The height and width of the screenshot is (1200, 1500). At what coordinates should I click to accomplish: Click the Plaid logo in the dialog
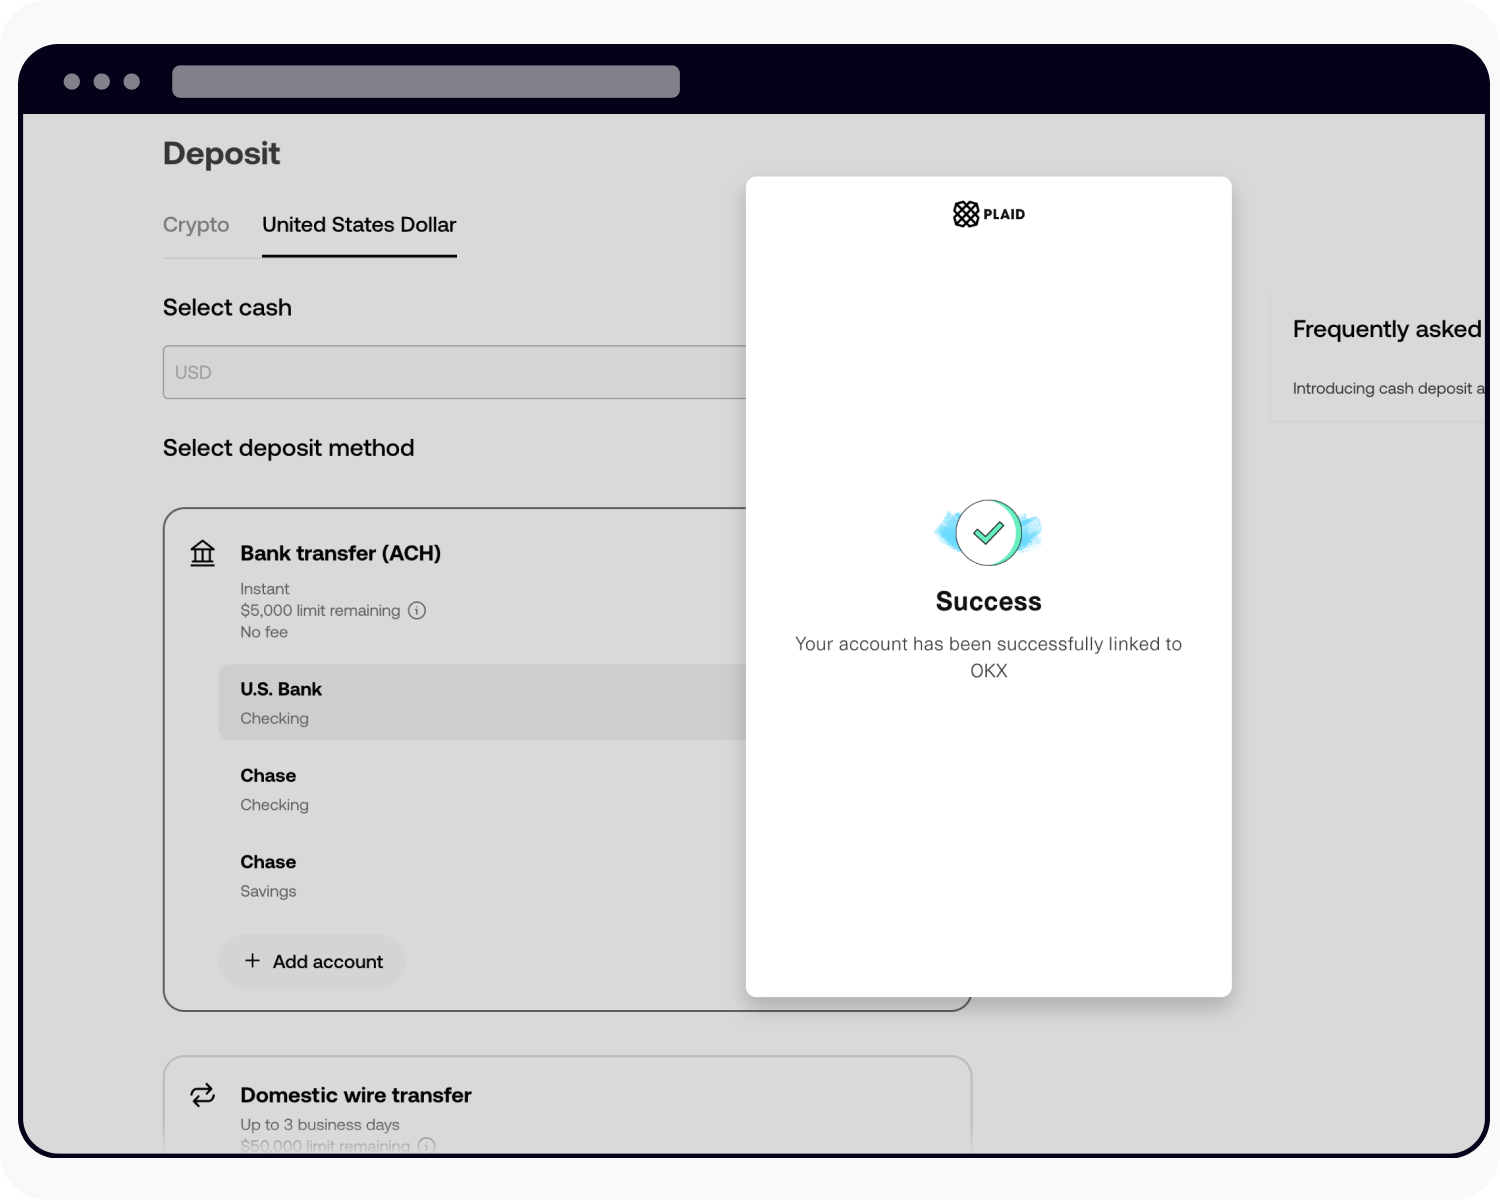click(x=988, y=214)
